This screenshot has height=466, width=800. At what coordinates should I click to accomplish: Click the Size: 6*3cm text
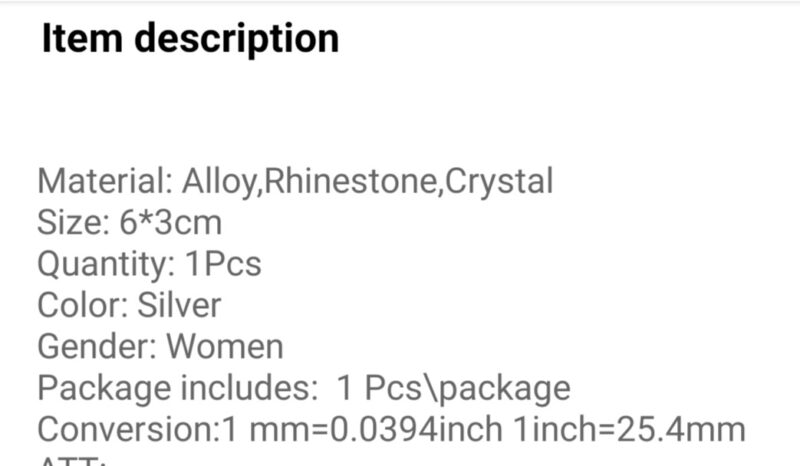tap(130, 223)
